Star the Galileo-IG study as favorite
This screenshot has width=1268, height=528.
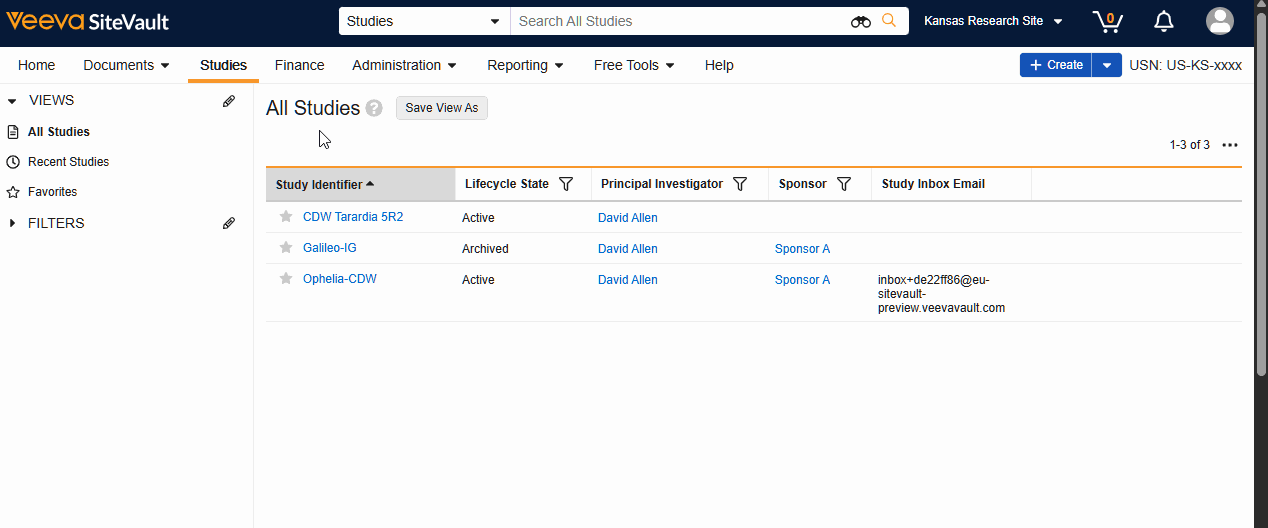tap(286, 248)
